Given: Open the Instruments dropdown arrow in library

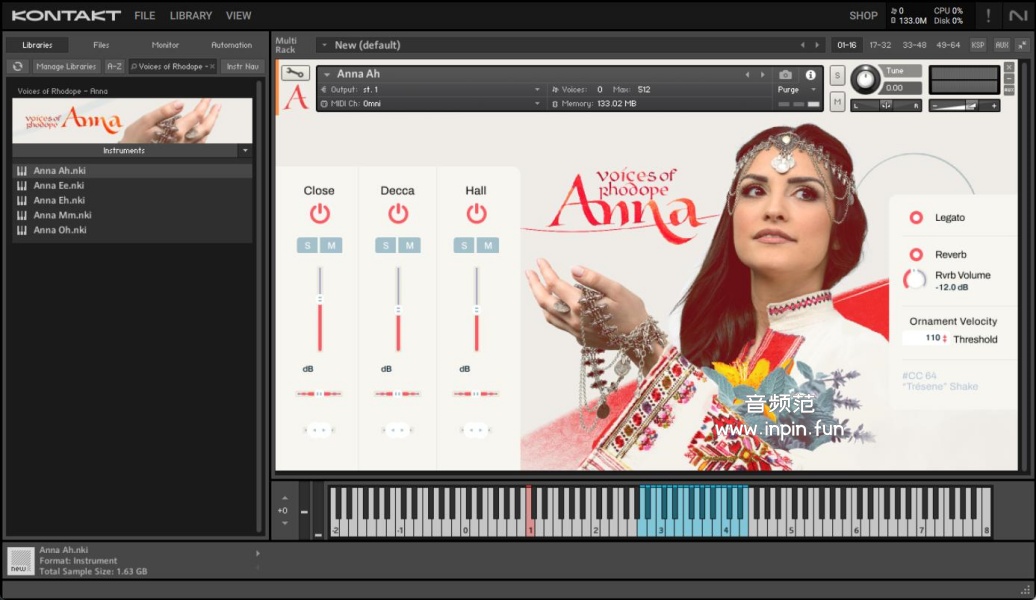Looking at the screenshot, I should click(245, 151).
